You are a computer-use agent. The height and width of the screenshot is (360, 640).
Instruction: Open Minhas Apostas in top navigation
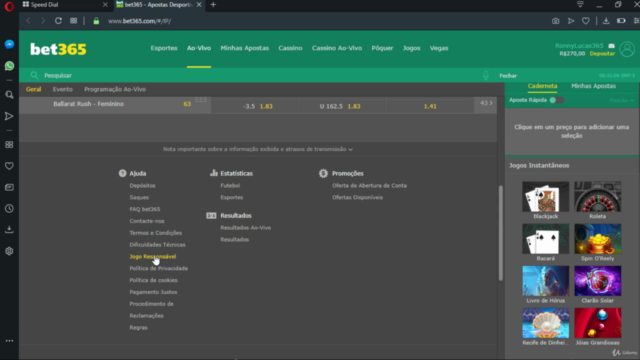pyautogui.click(x=244, y=48)
